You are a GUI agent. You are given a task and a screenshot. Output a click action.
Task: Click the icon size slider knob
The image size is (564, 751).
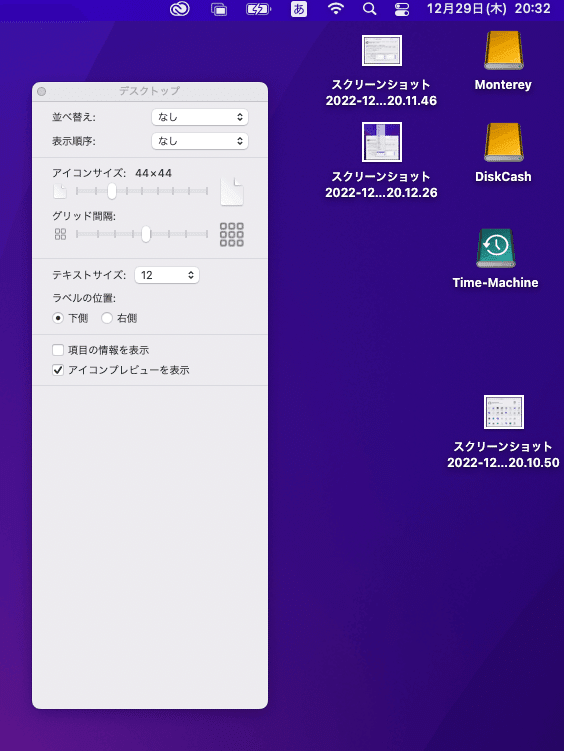pyautogui.click(x=112, y=191)
